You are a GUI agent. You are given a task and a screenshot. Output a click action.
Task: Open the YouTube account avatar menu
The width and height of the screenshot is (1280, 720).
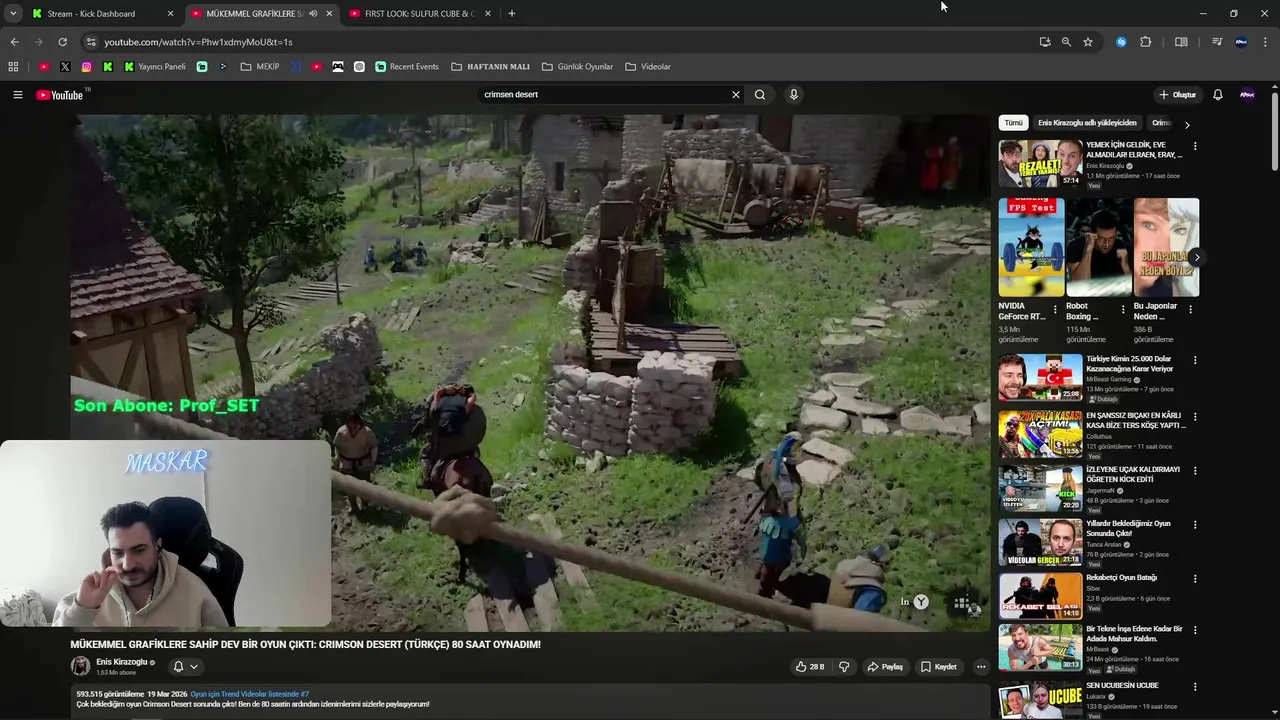click(x=1247, y=95)
